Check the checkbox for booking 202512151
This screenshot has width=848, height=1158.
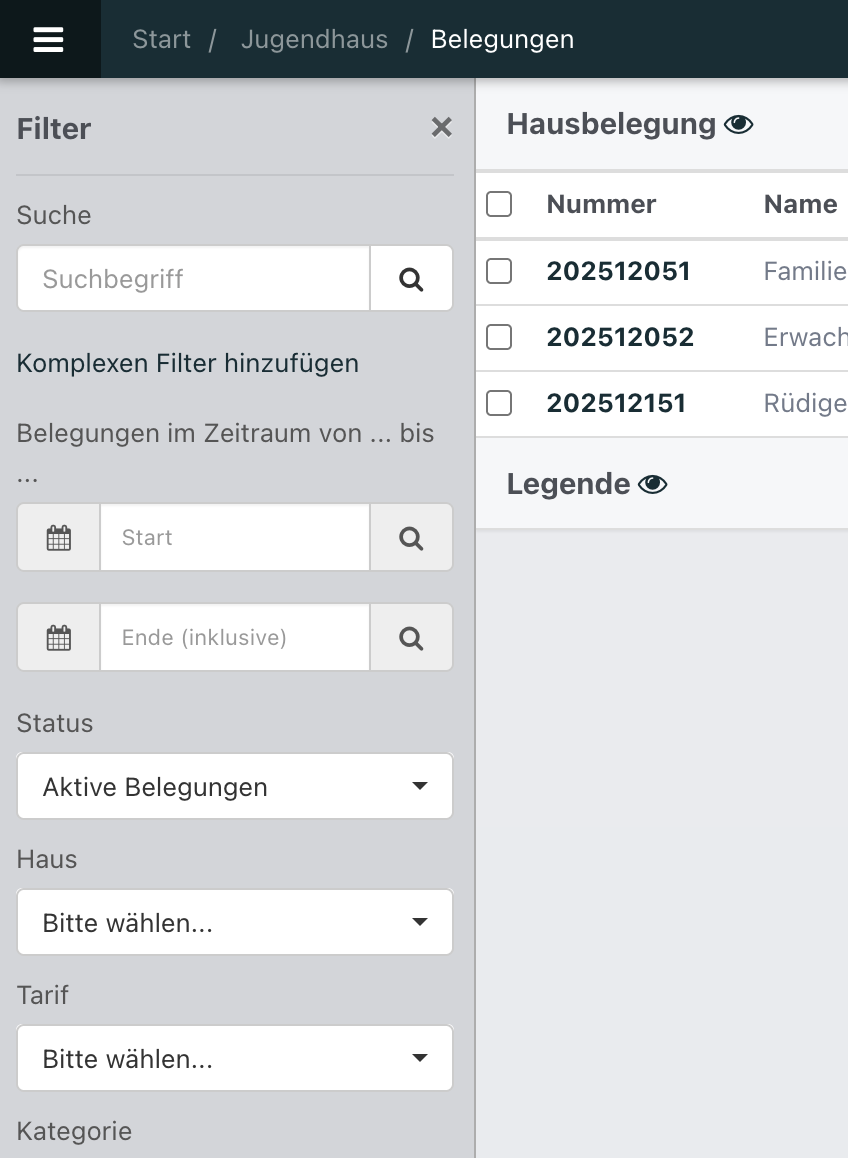(x=499, y=403)
